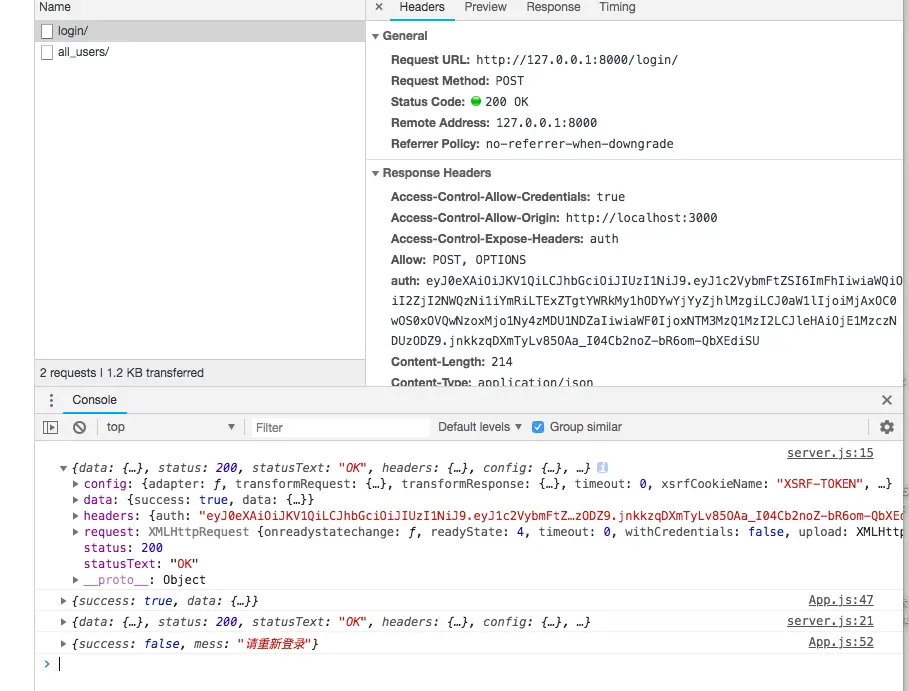Switch to the Preview tab
This screenshot has height=691, width=909.
click(x=485, y=8)
